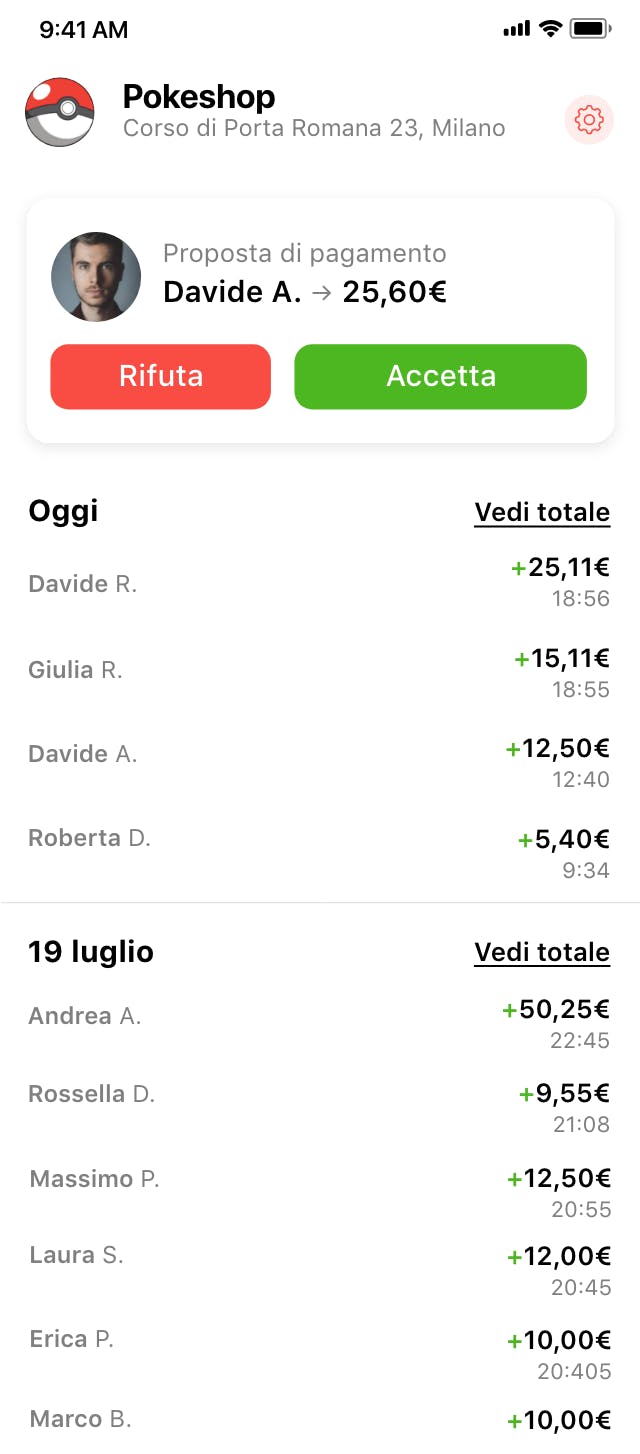Tap the Wi-Fi status icon
Image resolution: width=640 pixels, height=1454 pixels.
(x=550, y=29)
